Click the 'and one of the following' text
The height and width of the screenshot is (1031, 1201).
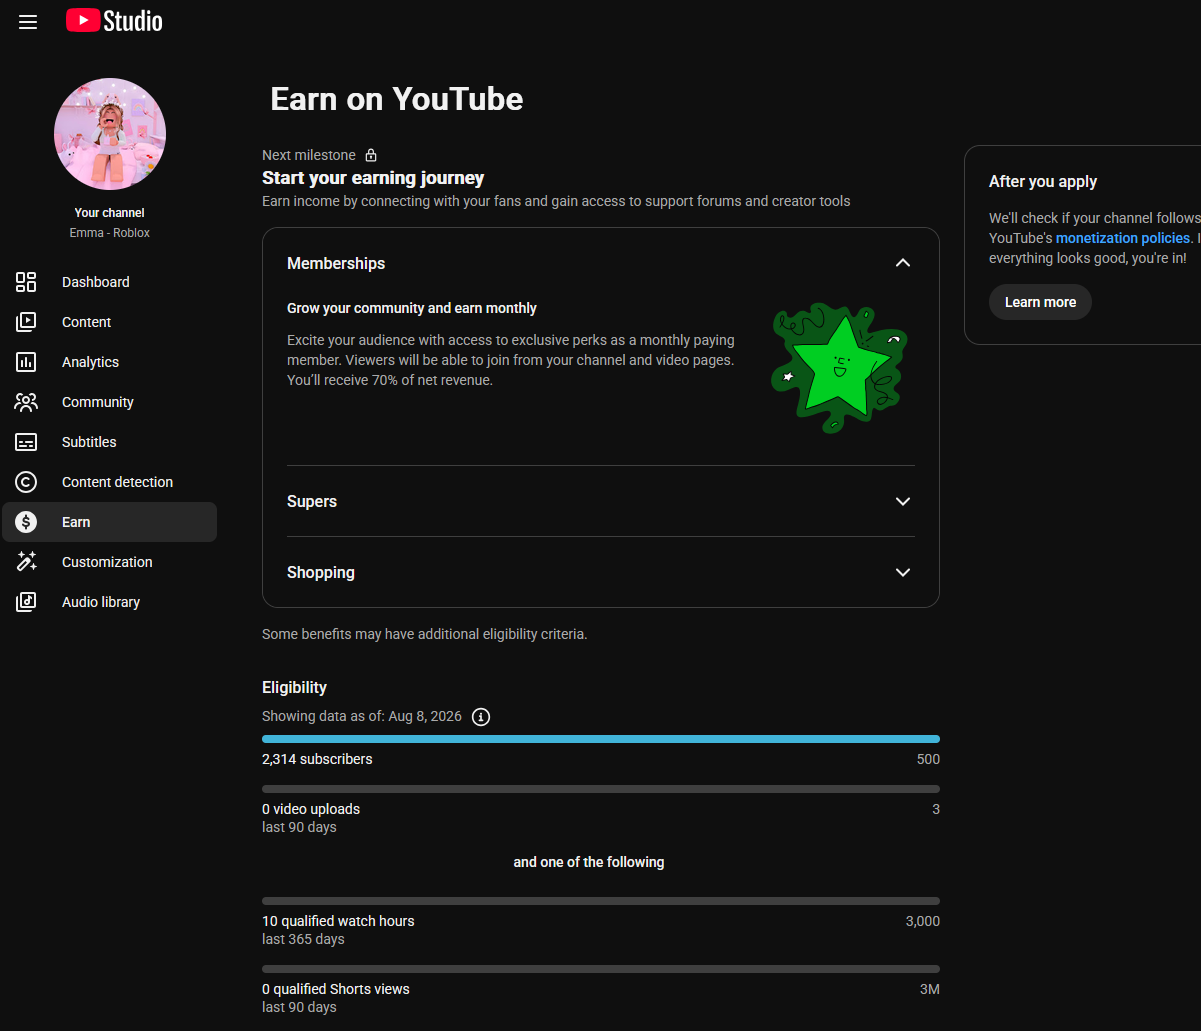pos(589,862)
